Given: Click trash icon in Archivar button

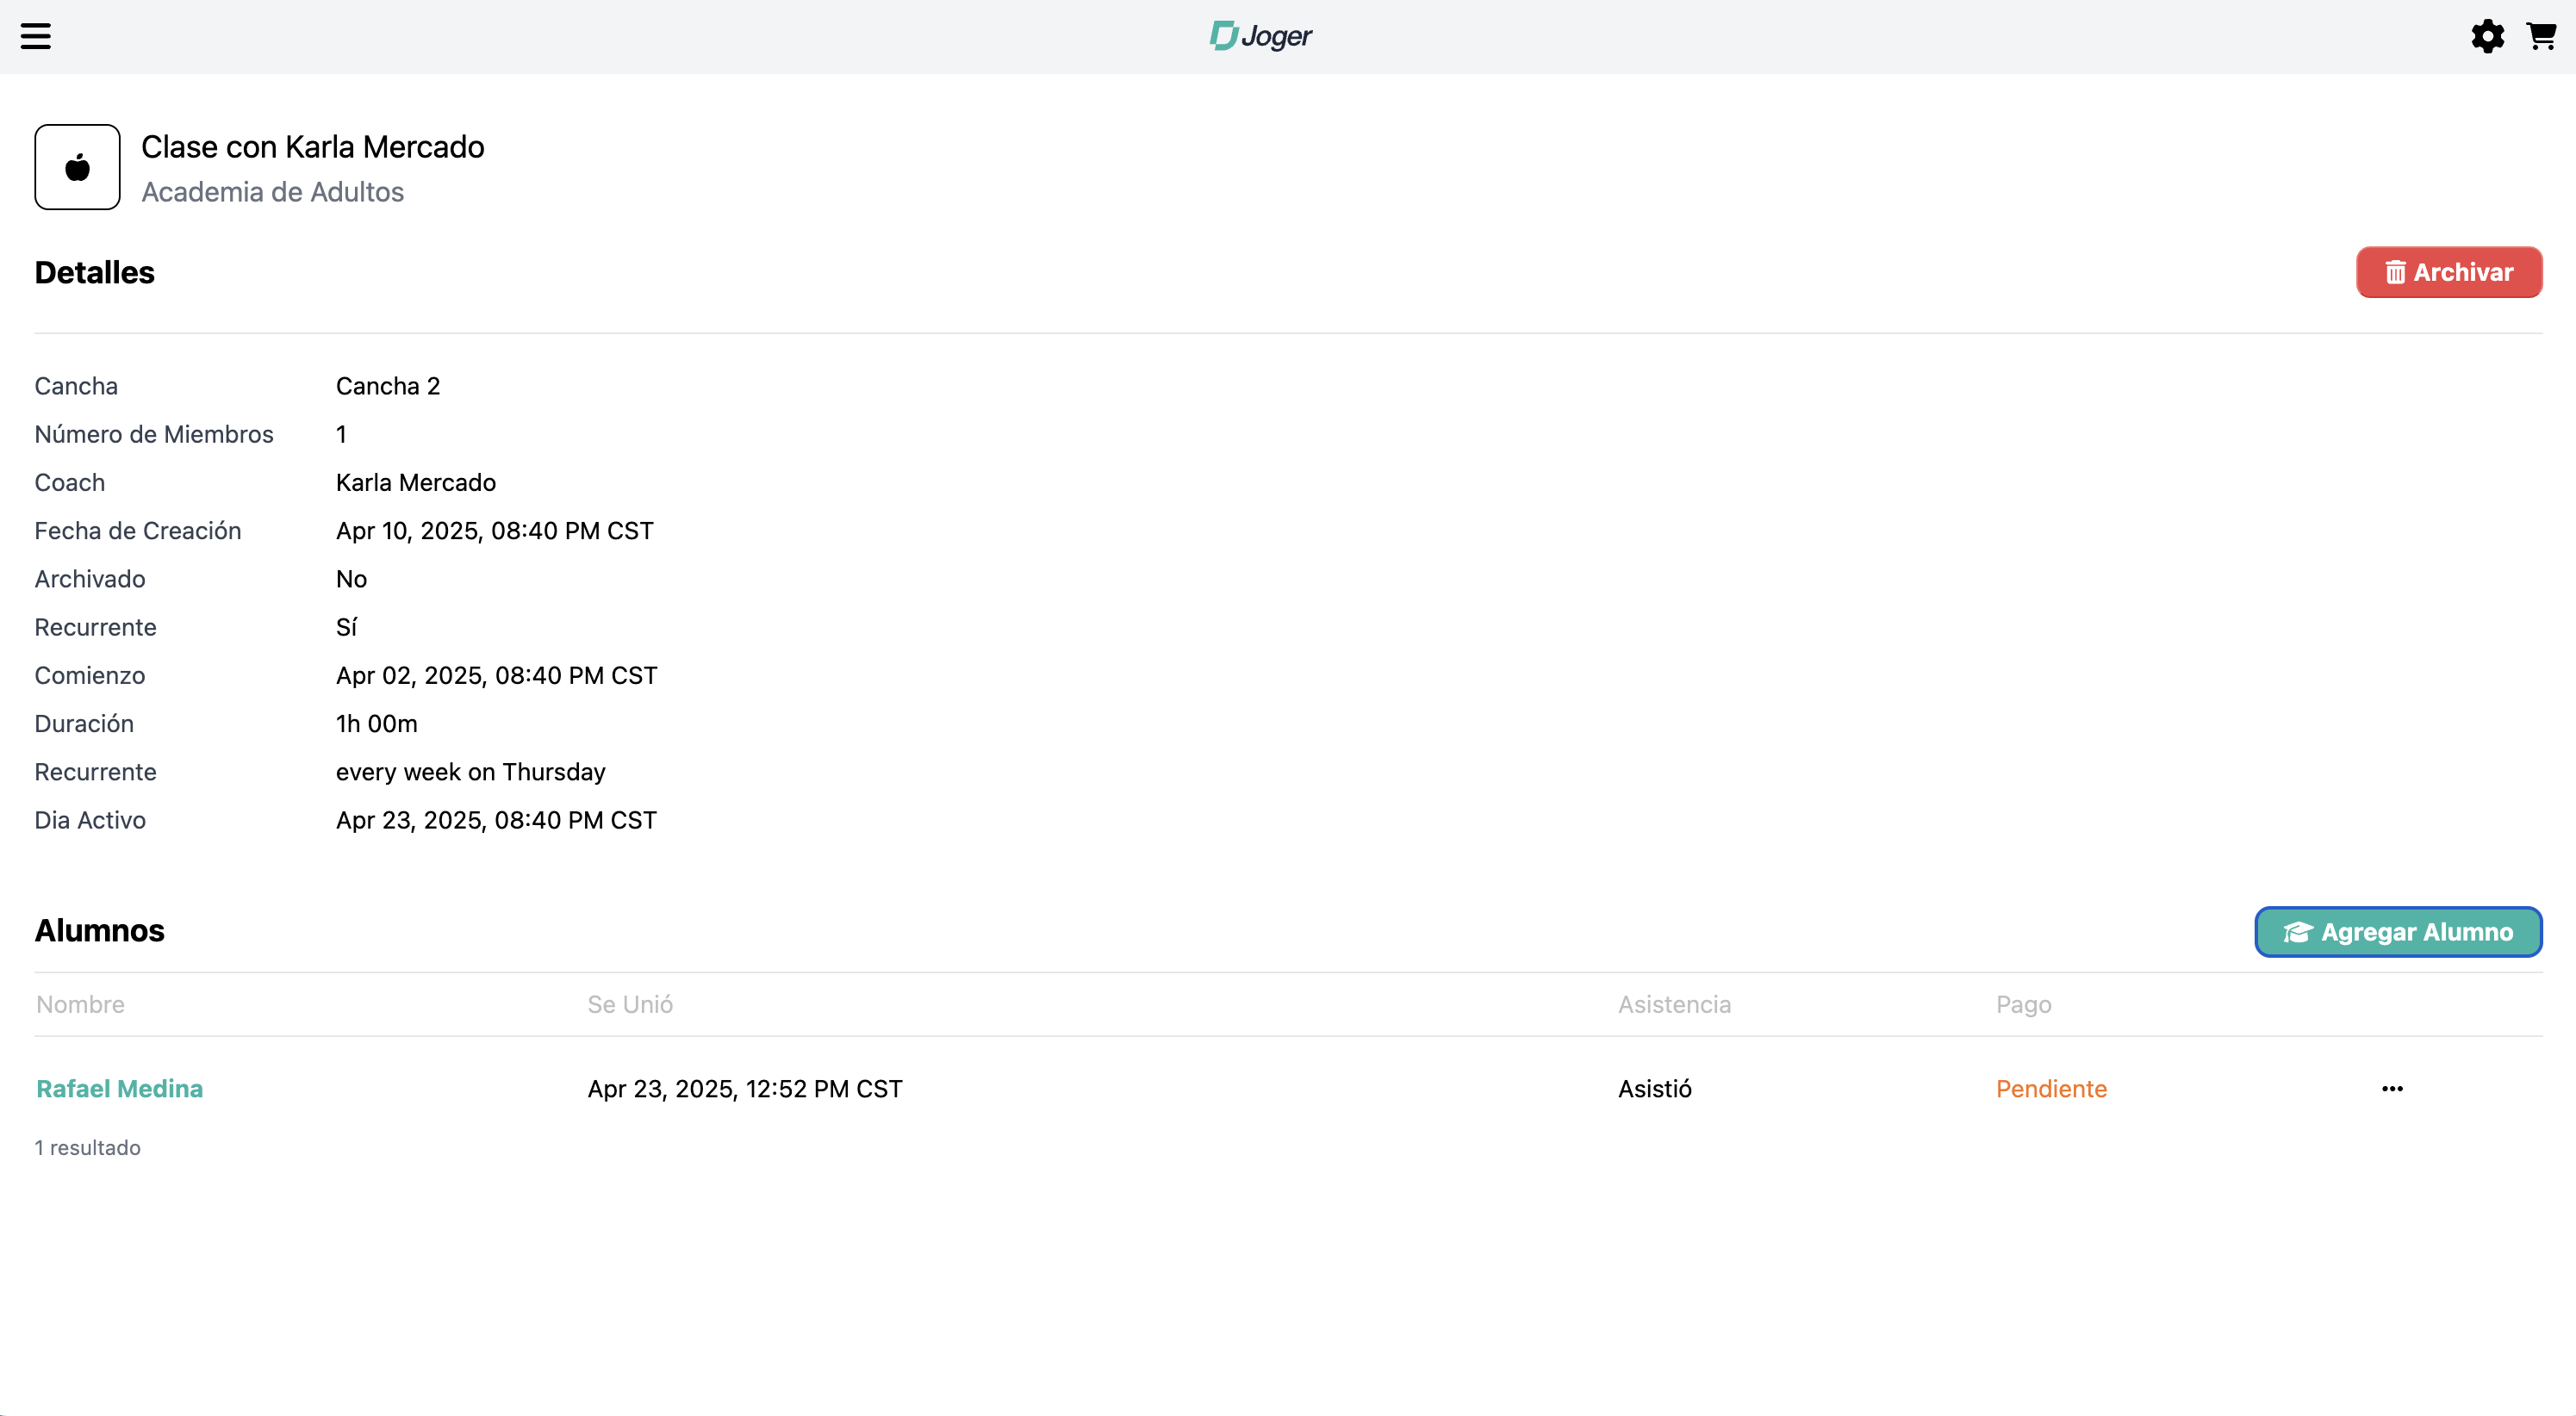Looking at the screenshot, I should (x=2395, y=272).
